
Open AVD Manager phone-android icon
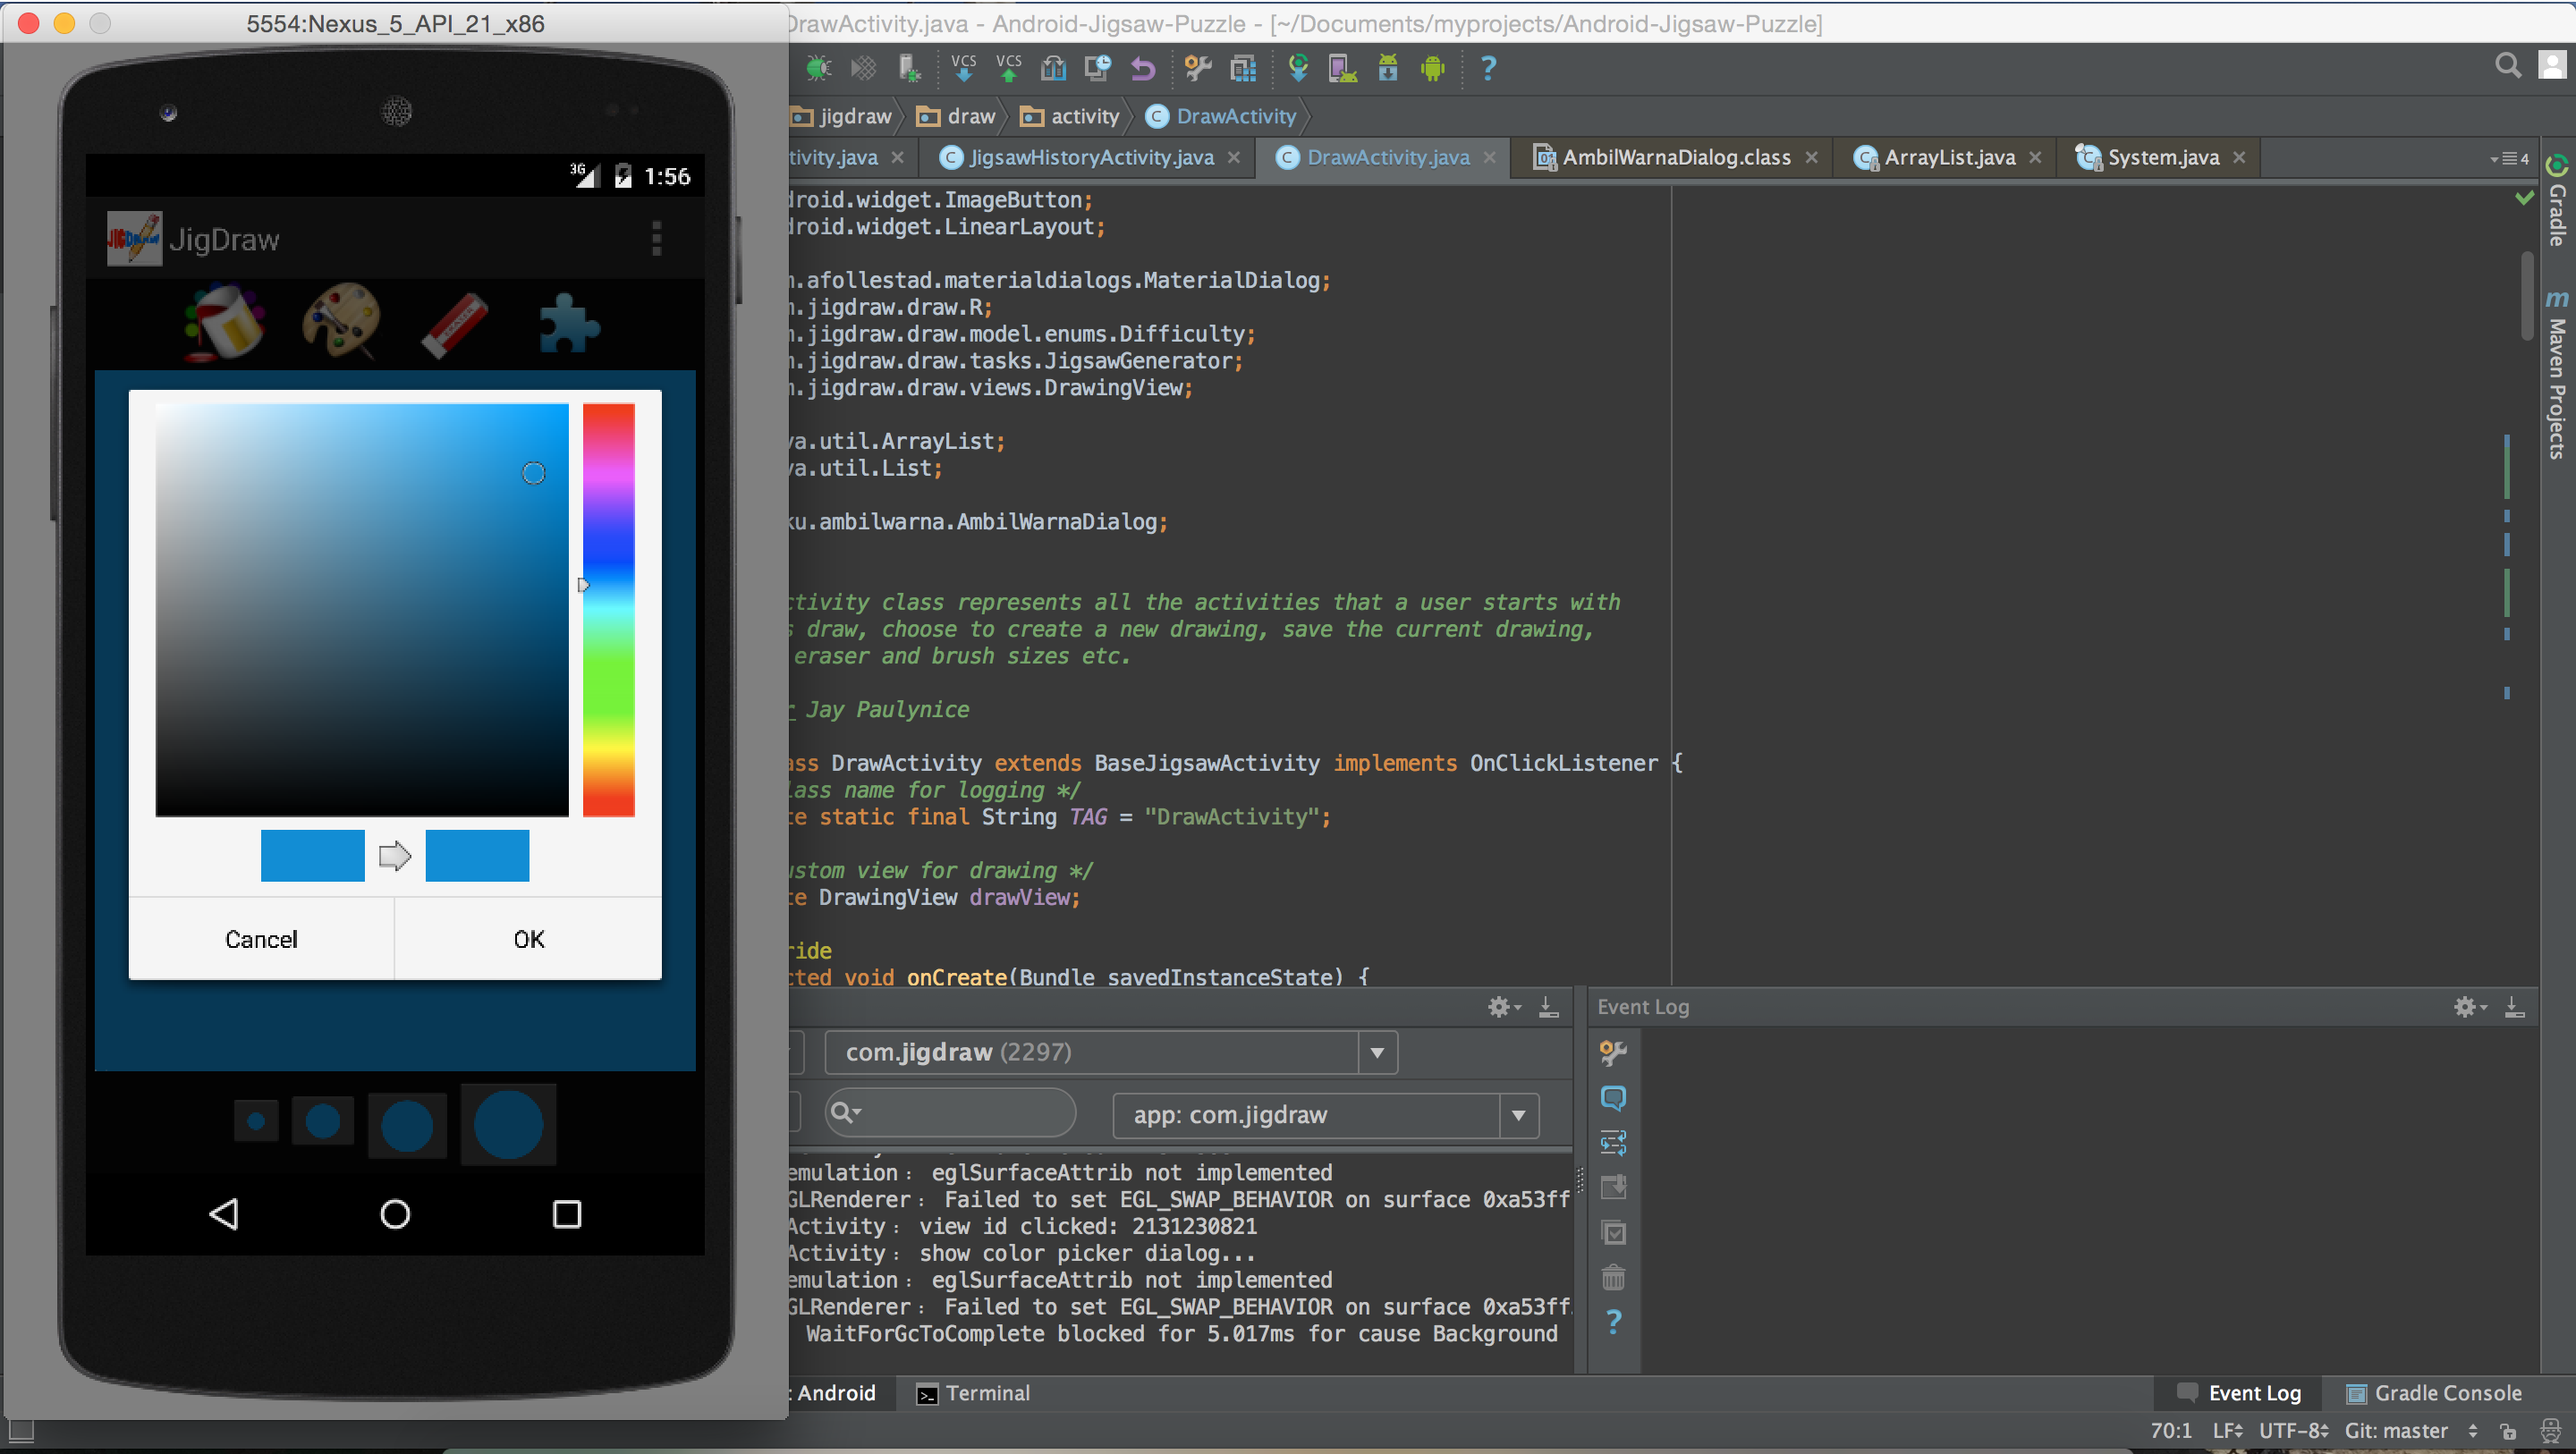click(1342, 68)
